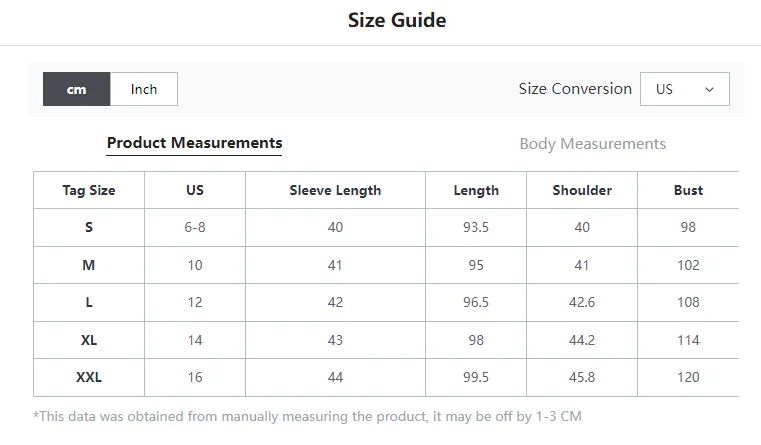Click the Sleeve Length column header
Viewport: 761px width, 445px height.
335,190
